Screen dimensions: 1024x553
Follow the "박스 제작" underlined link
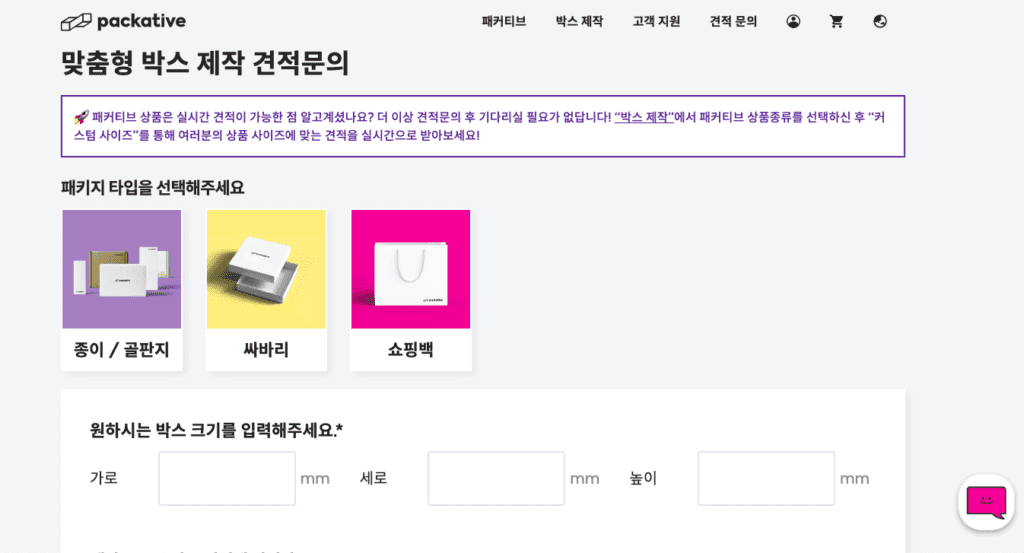643,118
